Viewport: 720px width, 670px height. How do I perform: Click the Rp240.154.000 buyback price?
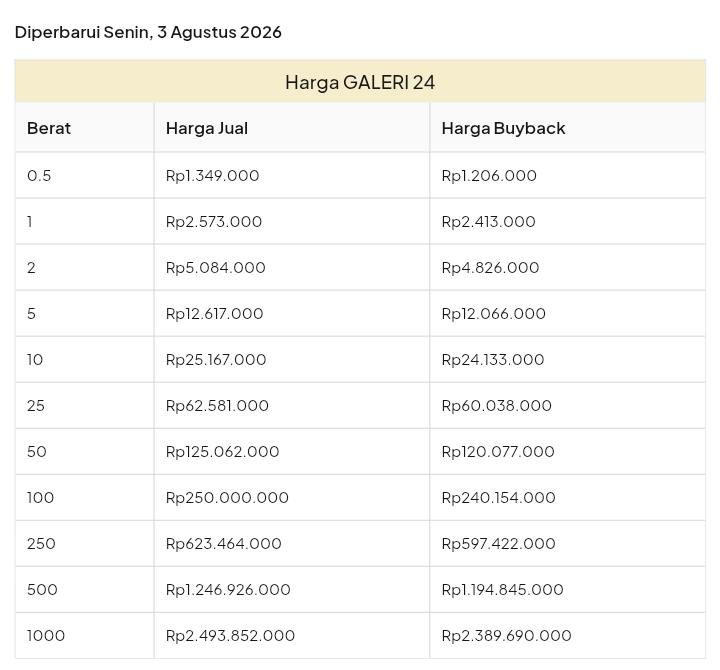pyautogui.click(x=499, y=497)
